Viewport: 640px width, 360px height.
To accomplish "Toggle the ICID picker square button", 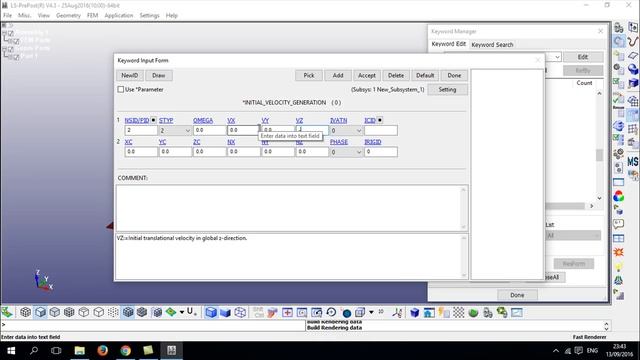I will pos(380,120).
